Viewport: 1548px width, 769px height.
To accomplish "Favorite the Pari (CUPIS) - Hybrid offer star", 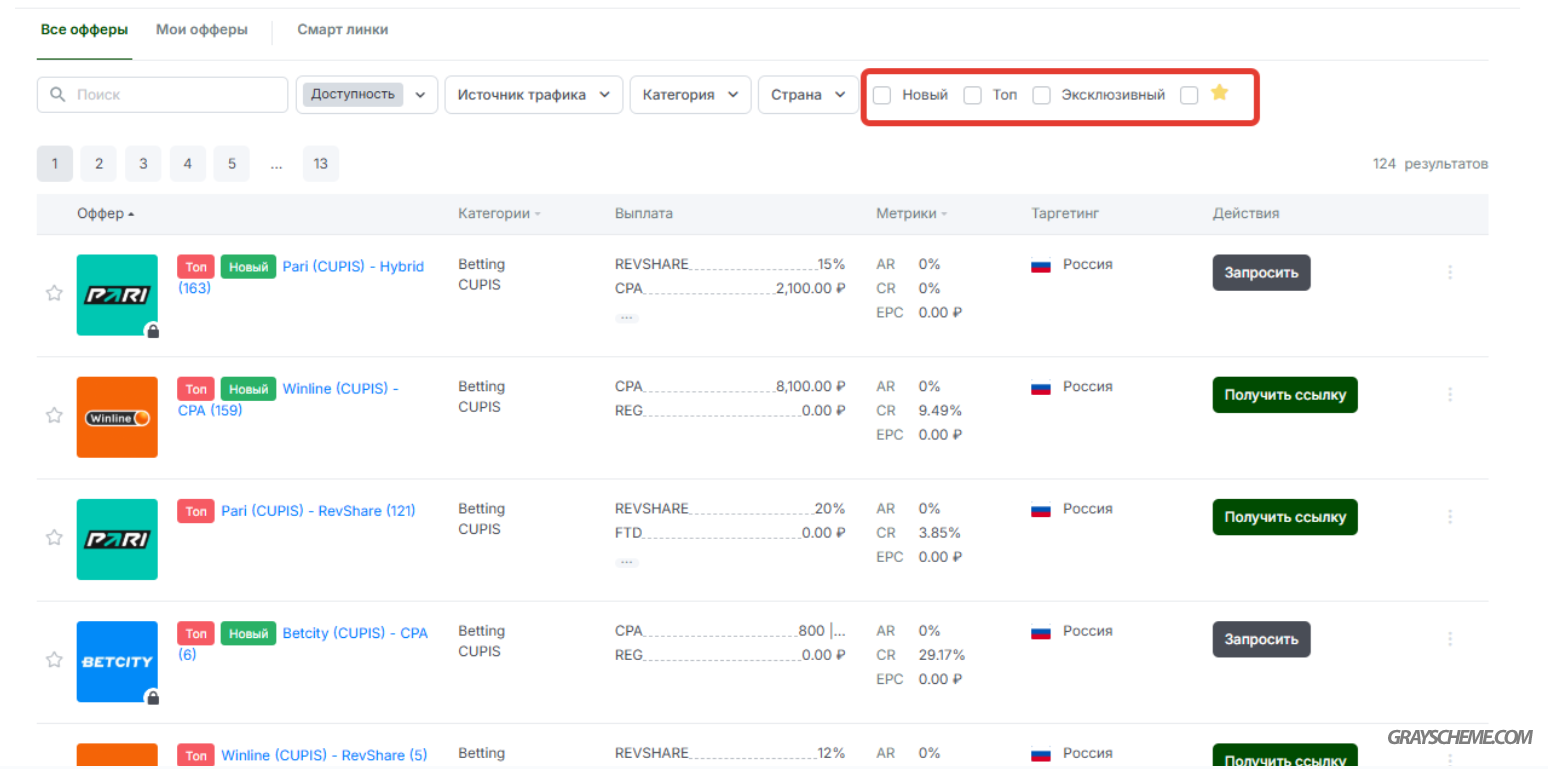I will pos(54,293).
